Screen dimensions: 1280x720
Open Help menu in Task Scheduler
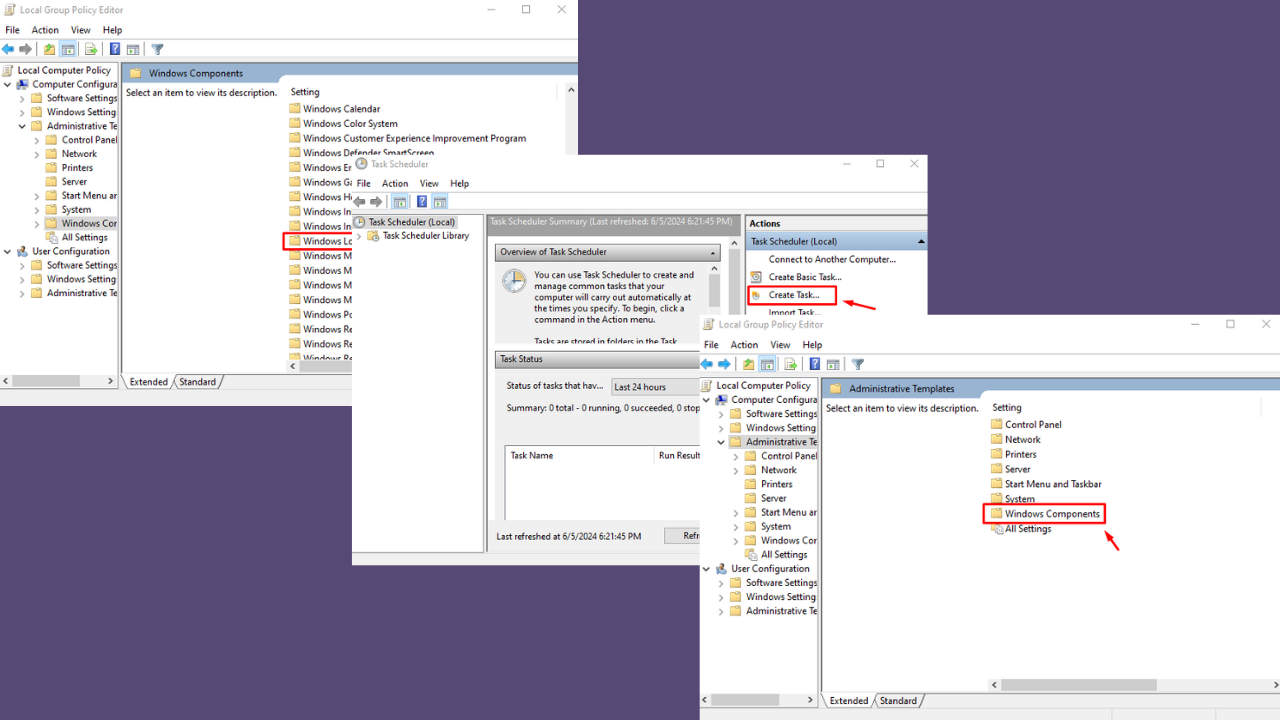click(x=459, y=183)
